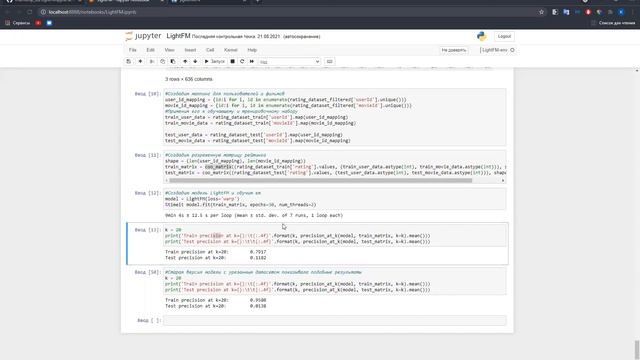Move selected cell down arrow
The width and height of the screenshot is (640, 360).
tap(195, 62)
